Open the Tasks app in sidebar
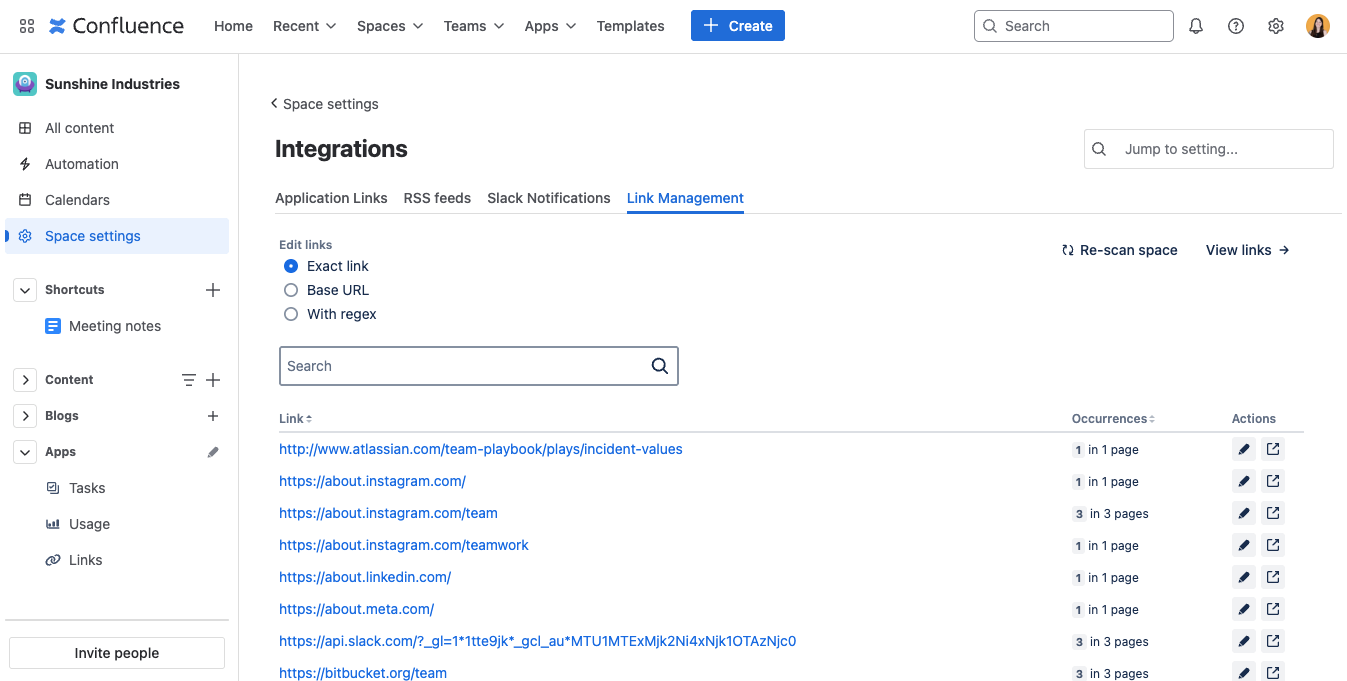This screenshot has width=1347, height=681. point(88,487)
